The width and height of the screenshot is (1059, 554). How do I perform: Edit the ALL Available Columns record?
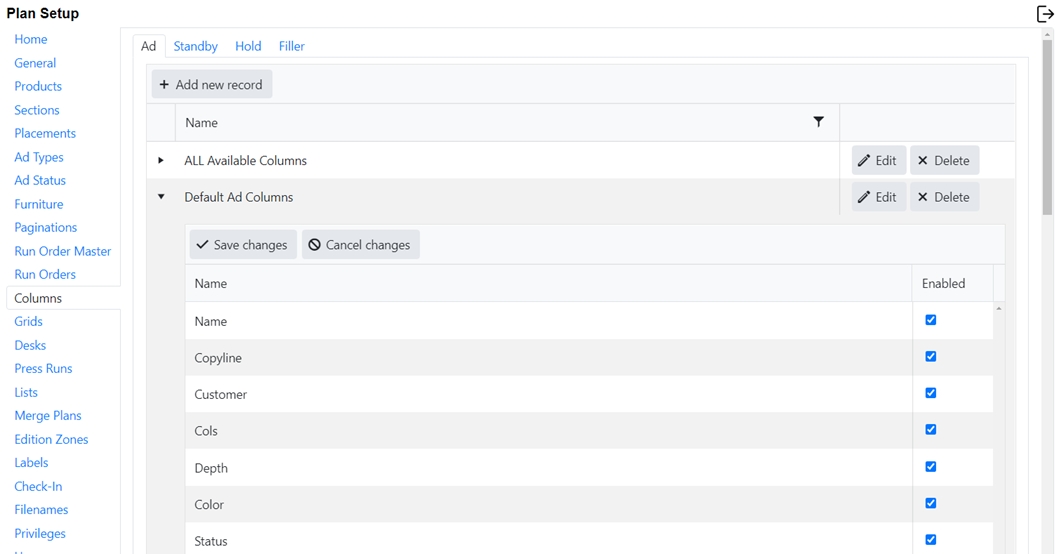878,161
